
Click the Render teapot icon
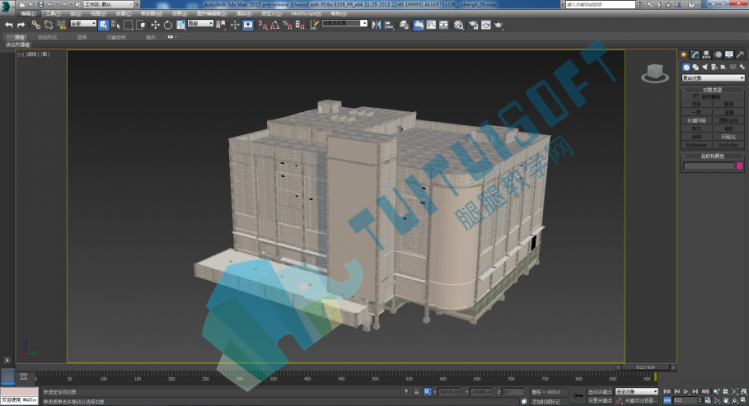pos(499,25)
